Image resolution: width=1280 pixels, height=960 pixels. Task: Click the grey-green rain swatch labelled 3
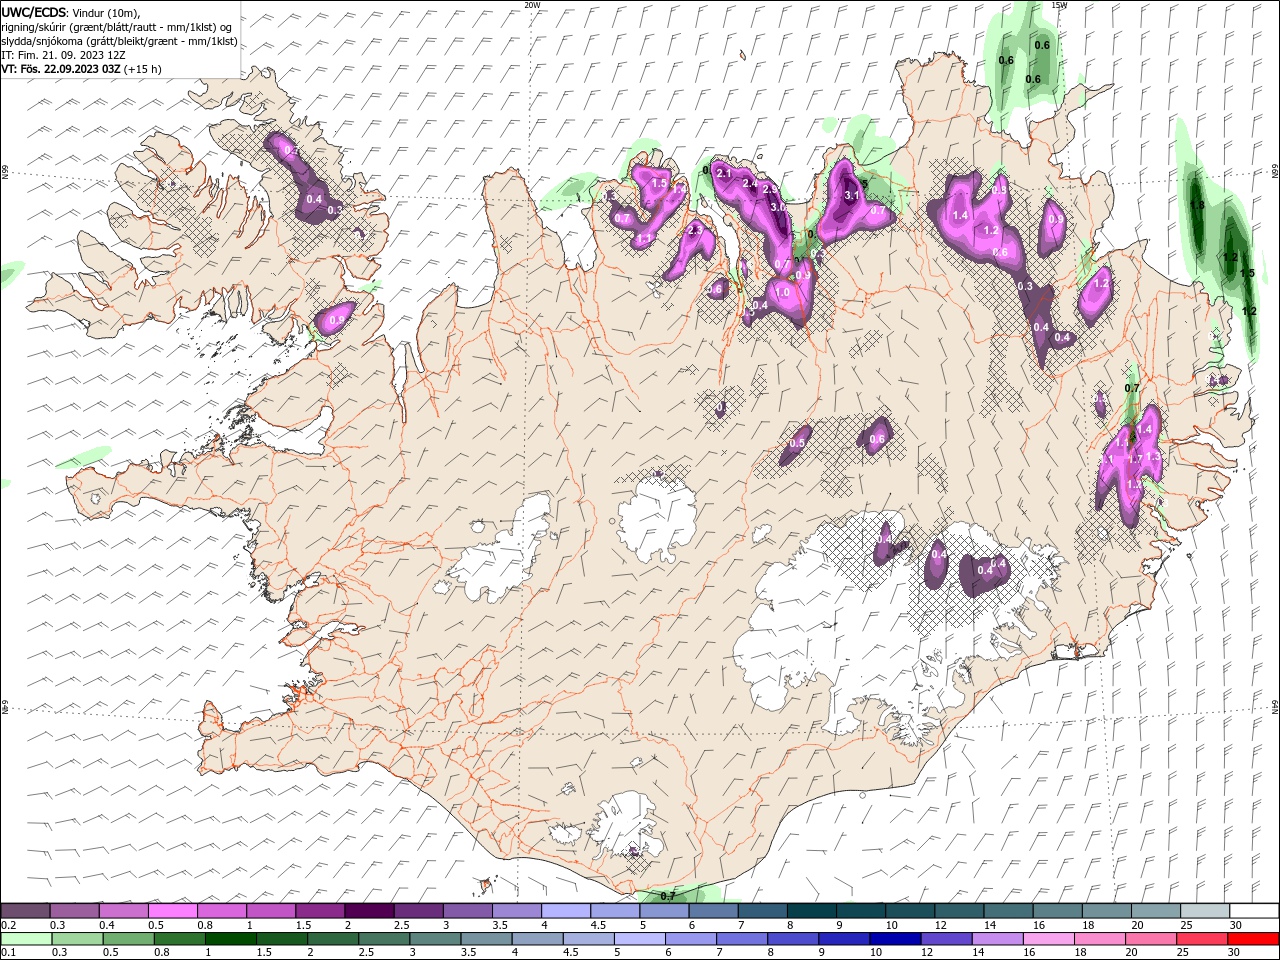[437, 939]
